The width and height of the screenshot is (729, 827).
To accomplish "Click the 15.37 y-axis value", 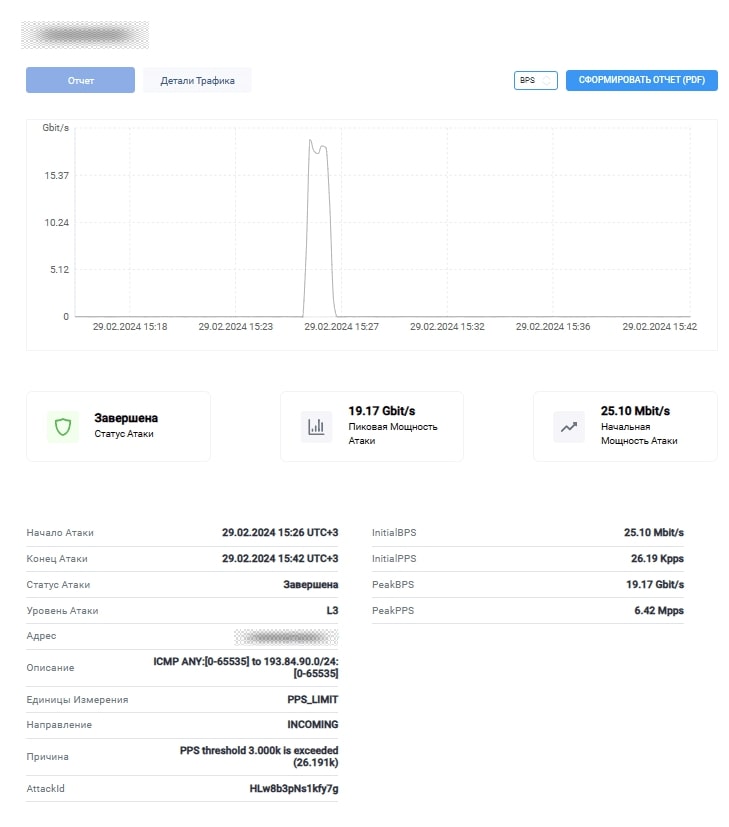I will [56, 175].
